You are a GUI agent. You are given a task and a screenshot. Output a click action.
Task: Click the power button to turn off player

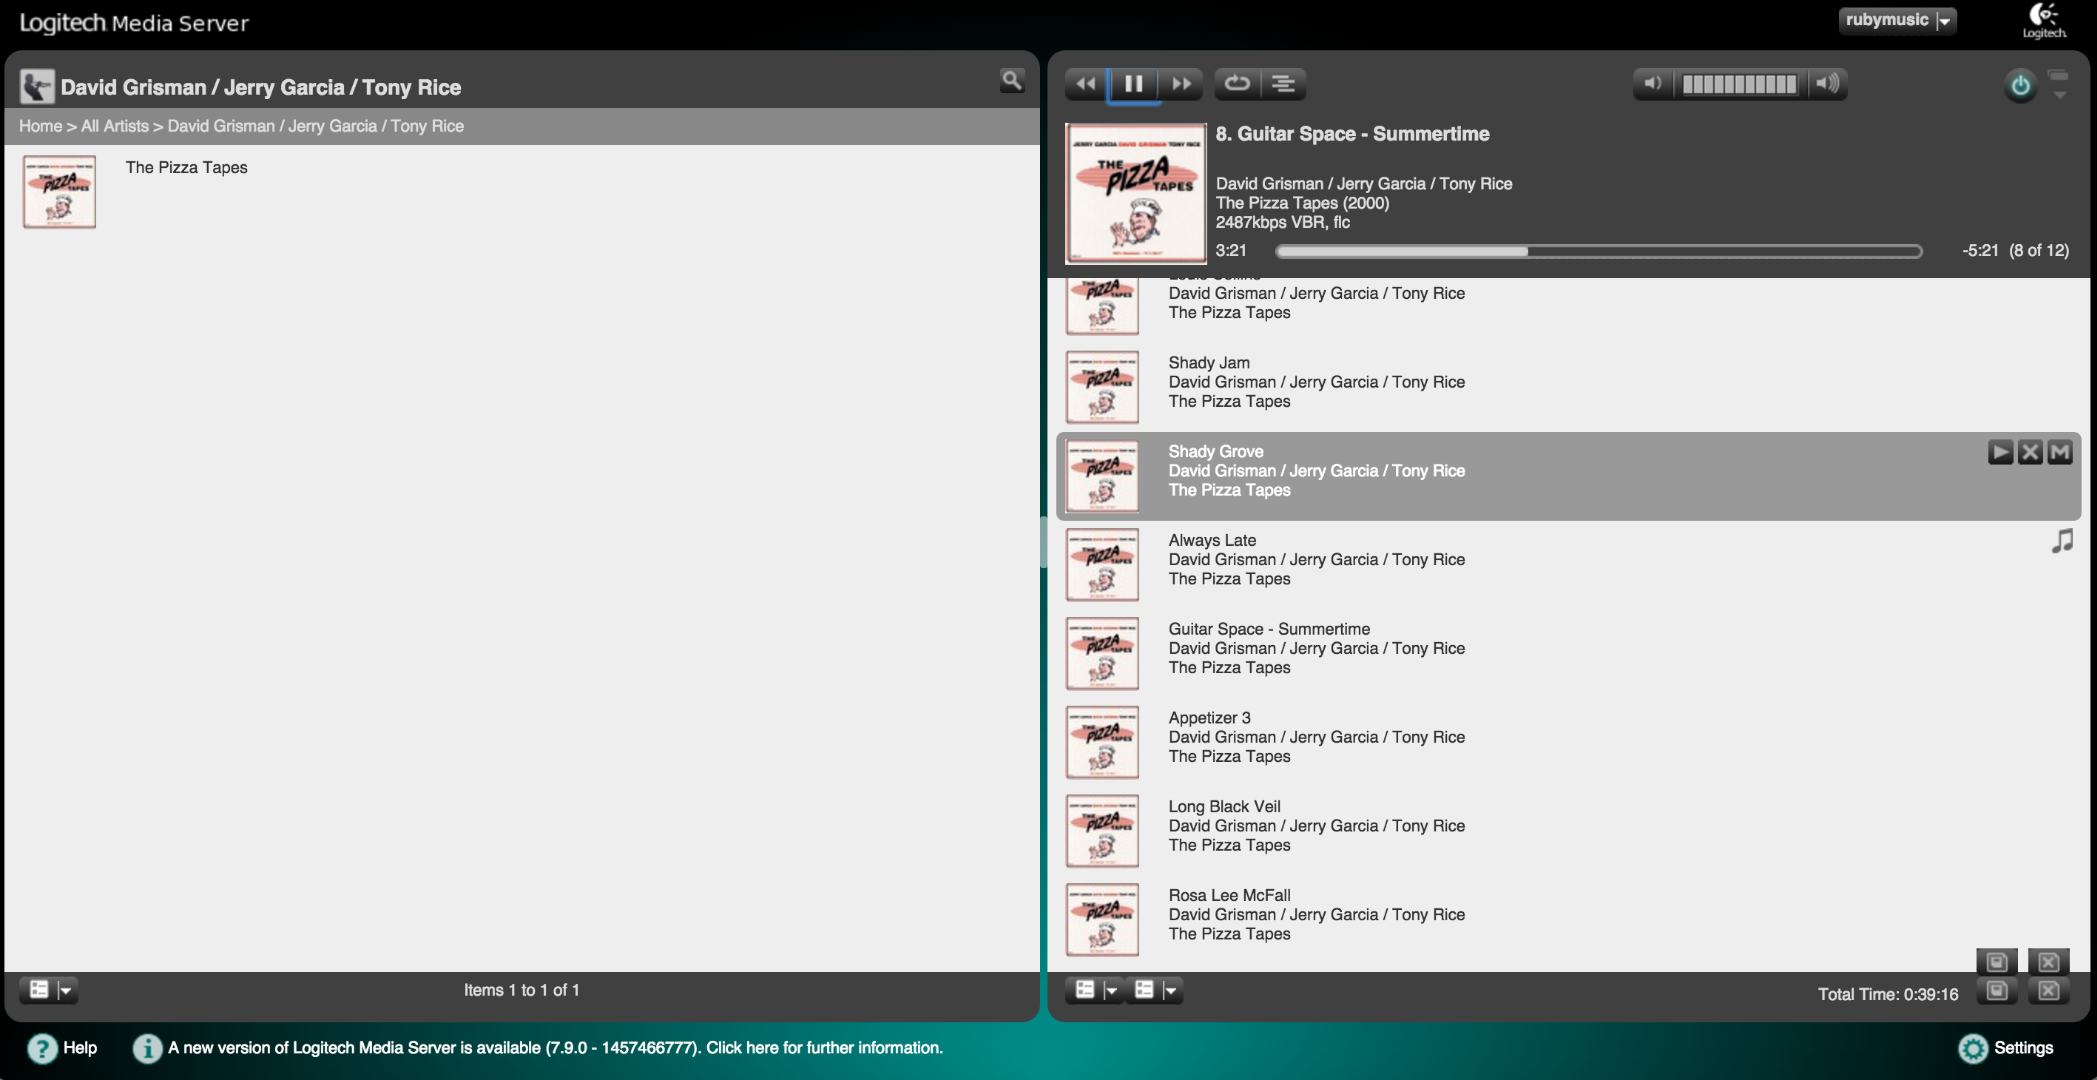(2020, 85)
